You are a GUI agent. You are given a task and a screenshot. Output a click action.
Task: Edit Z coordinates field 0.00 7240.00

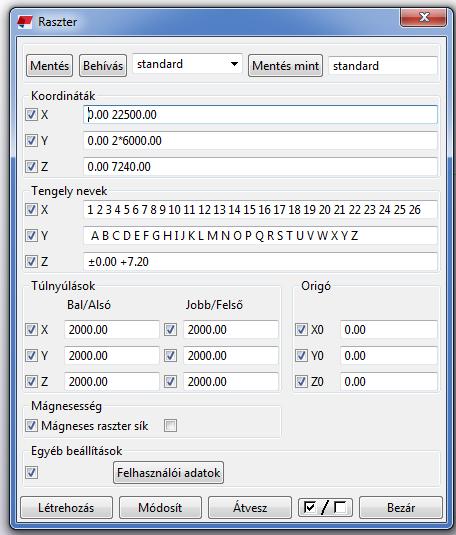260,167
